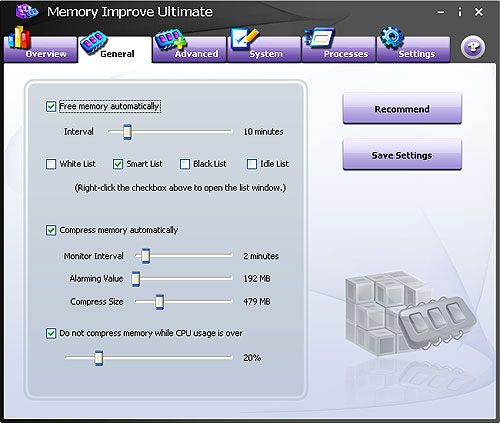Screen dimensions: 500x423
Task: Click the CPU usage percentage slider thumb
Action: [99, 358]
